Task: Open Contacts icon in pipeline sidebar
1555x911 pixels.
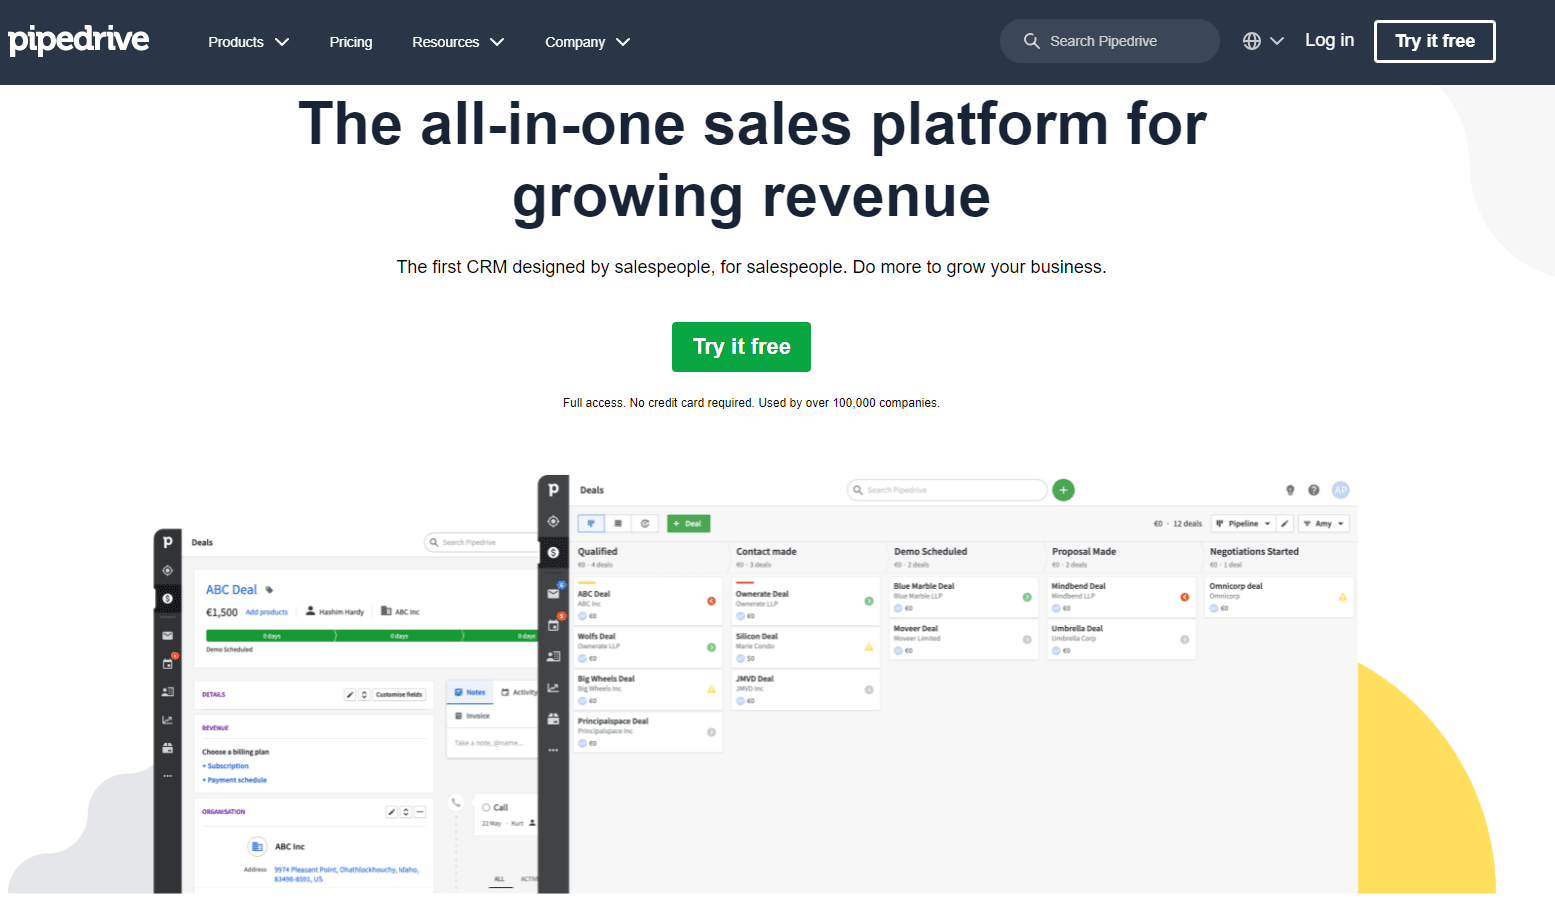Action: tap(553, 657)
